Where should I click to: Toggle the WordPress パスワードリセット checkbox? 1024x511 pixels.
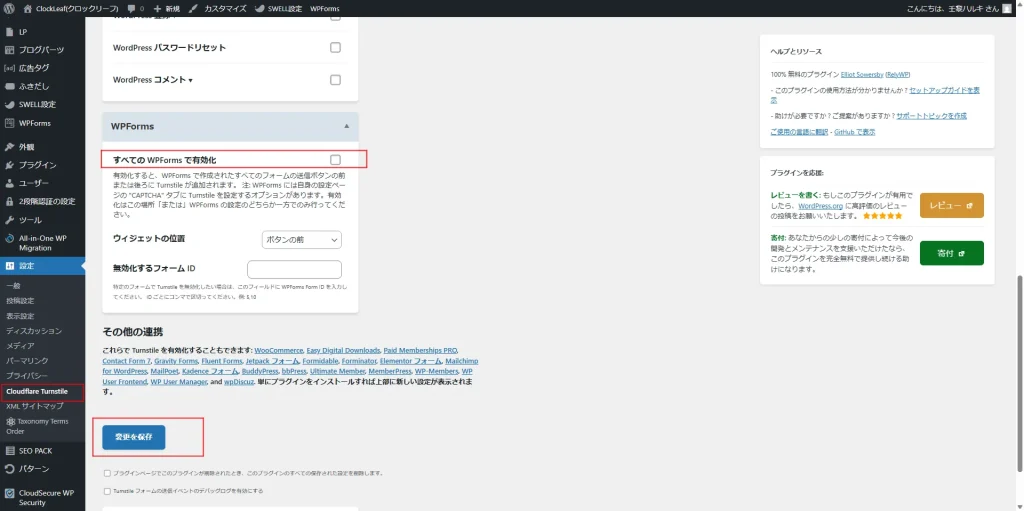335,48
